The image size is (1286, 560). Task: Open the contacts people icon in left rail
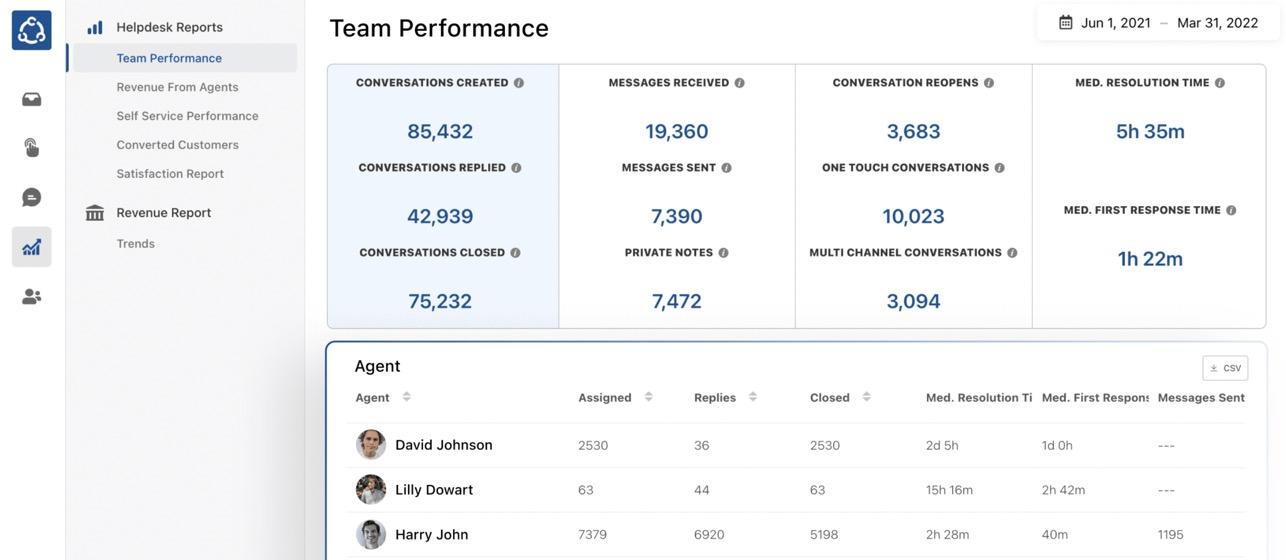31,296
